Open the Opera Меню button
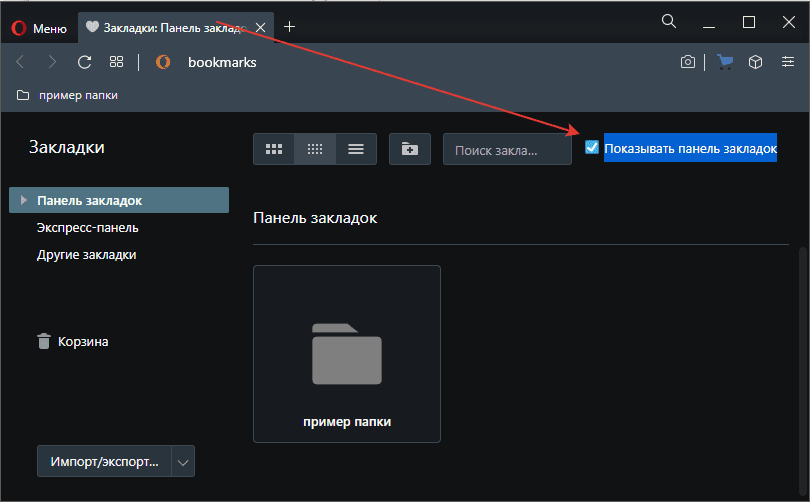Viewport: 810px width, 502px height. click(x=39, y=28)
